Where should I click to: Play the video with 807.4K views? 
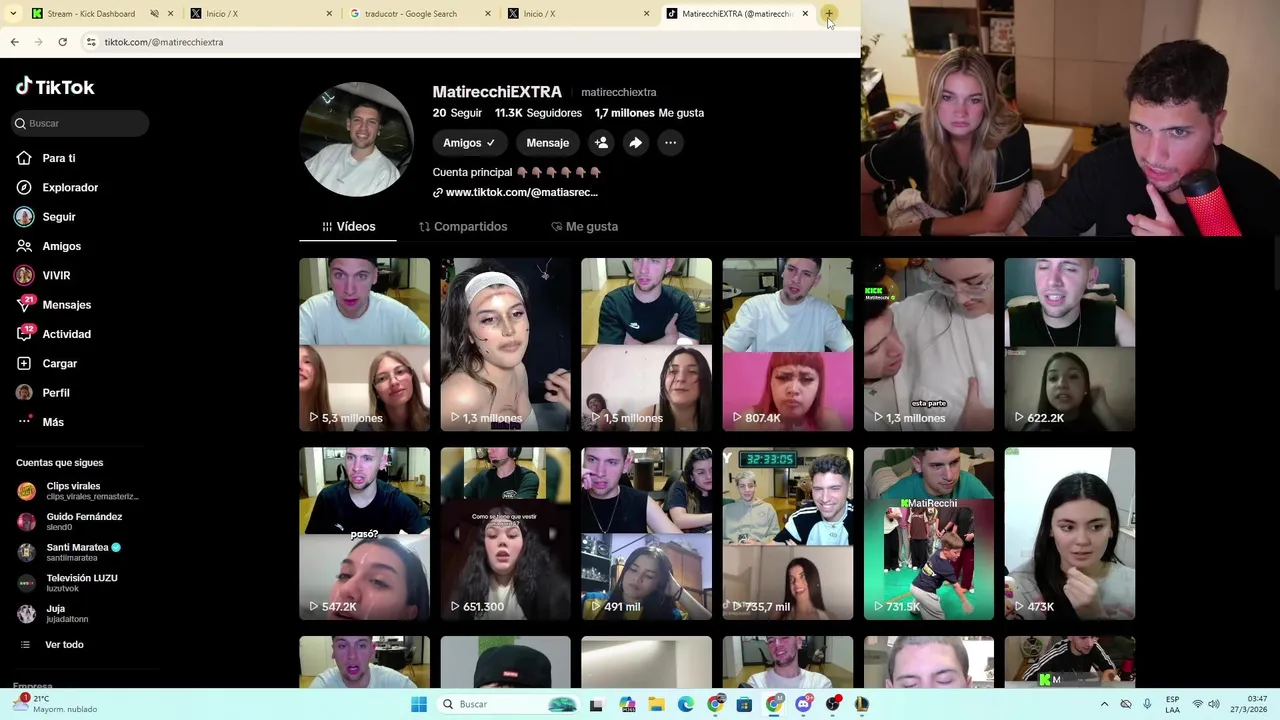tap(787, 344)
